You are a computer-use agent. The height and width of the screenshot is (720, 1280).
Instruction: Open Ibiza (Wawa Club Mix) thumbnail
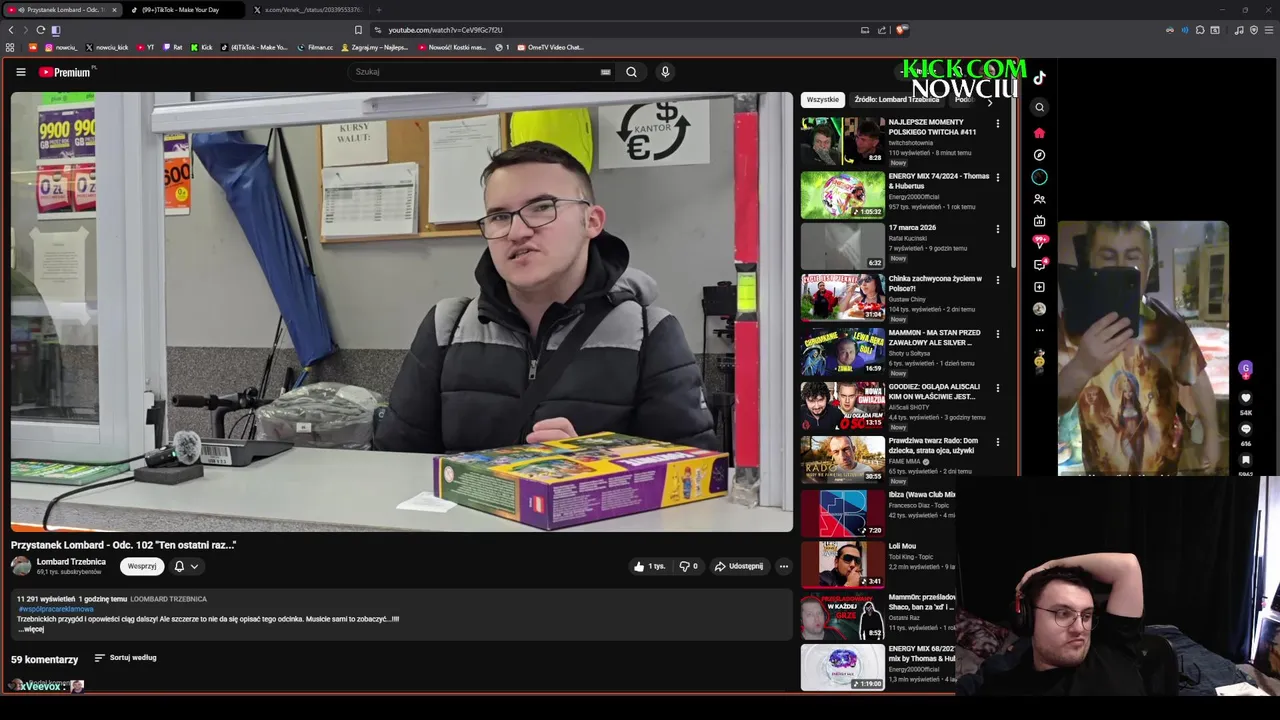coord(842,513)
